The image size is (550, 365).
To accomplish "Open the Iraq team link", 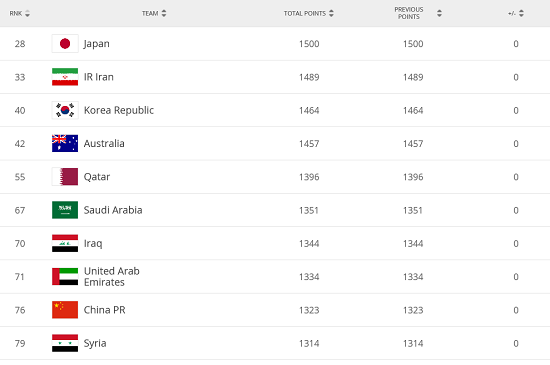I will tap(93, 243).
